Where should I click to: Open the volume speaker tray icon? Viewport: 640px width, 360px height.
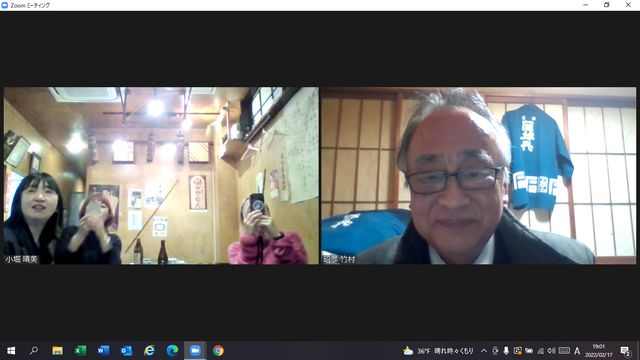pos(551,351)
